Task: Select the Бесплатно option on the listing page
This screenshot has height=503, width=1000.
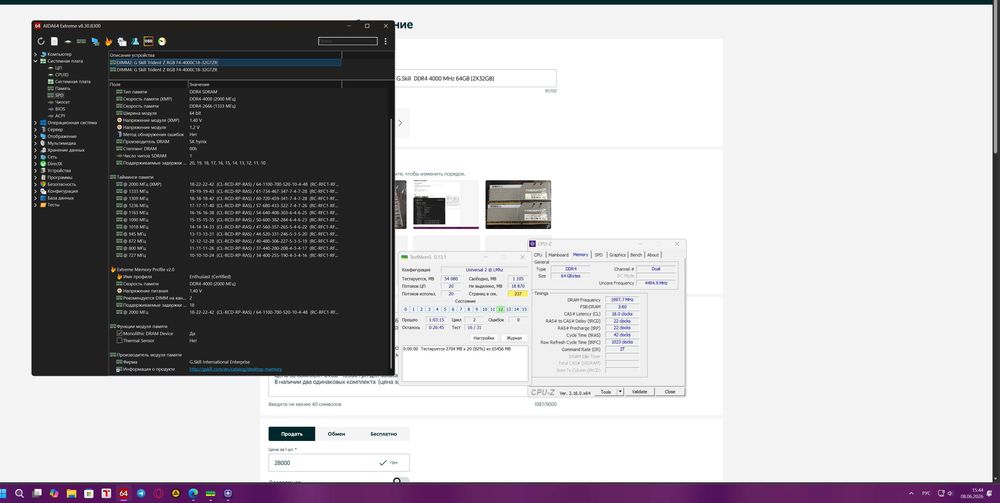Action: (x=383, y=434)
